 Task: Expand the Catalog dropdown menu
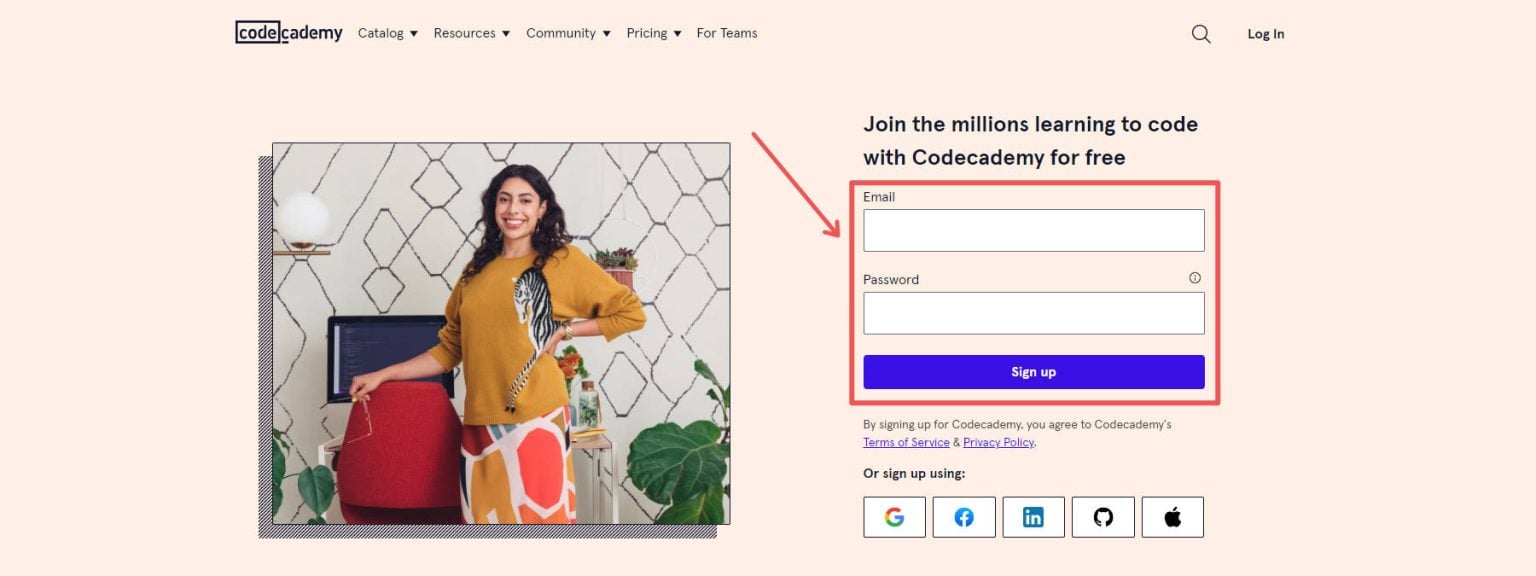pyautogui.click(x=386, y=33)
